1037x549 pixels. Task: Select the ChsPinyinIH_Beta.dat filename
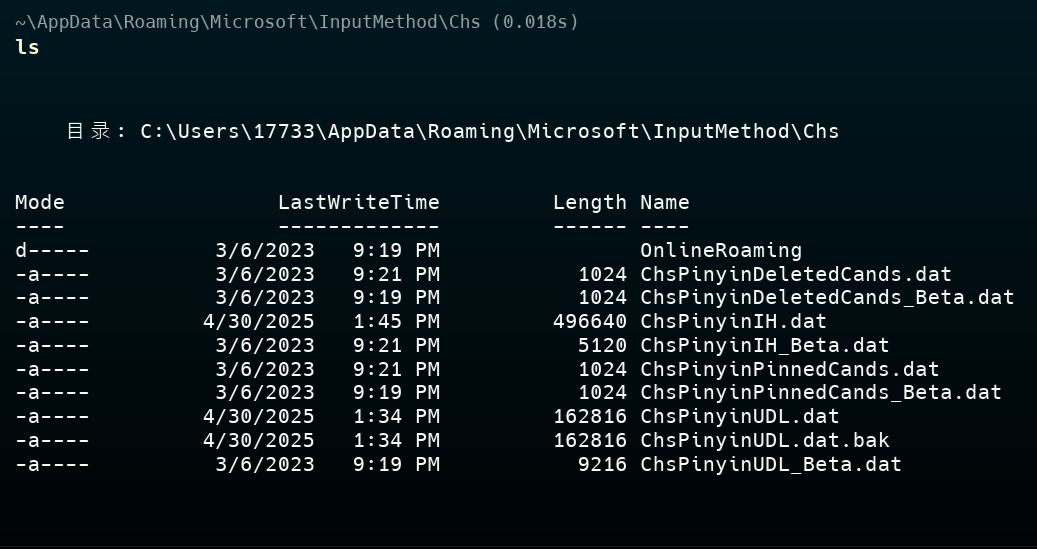(764, 346)
